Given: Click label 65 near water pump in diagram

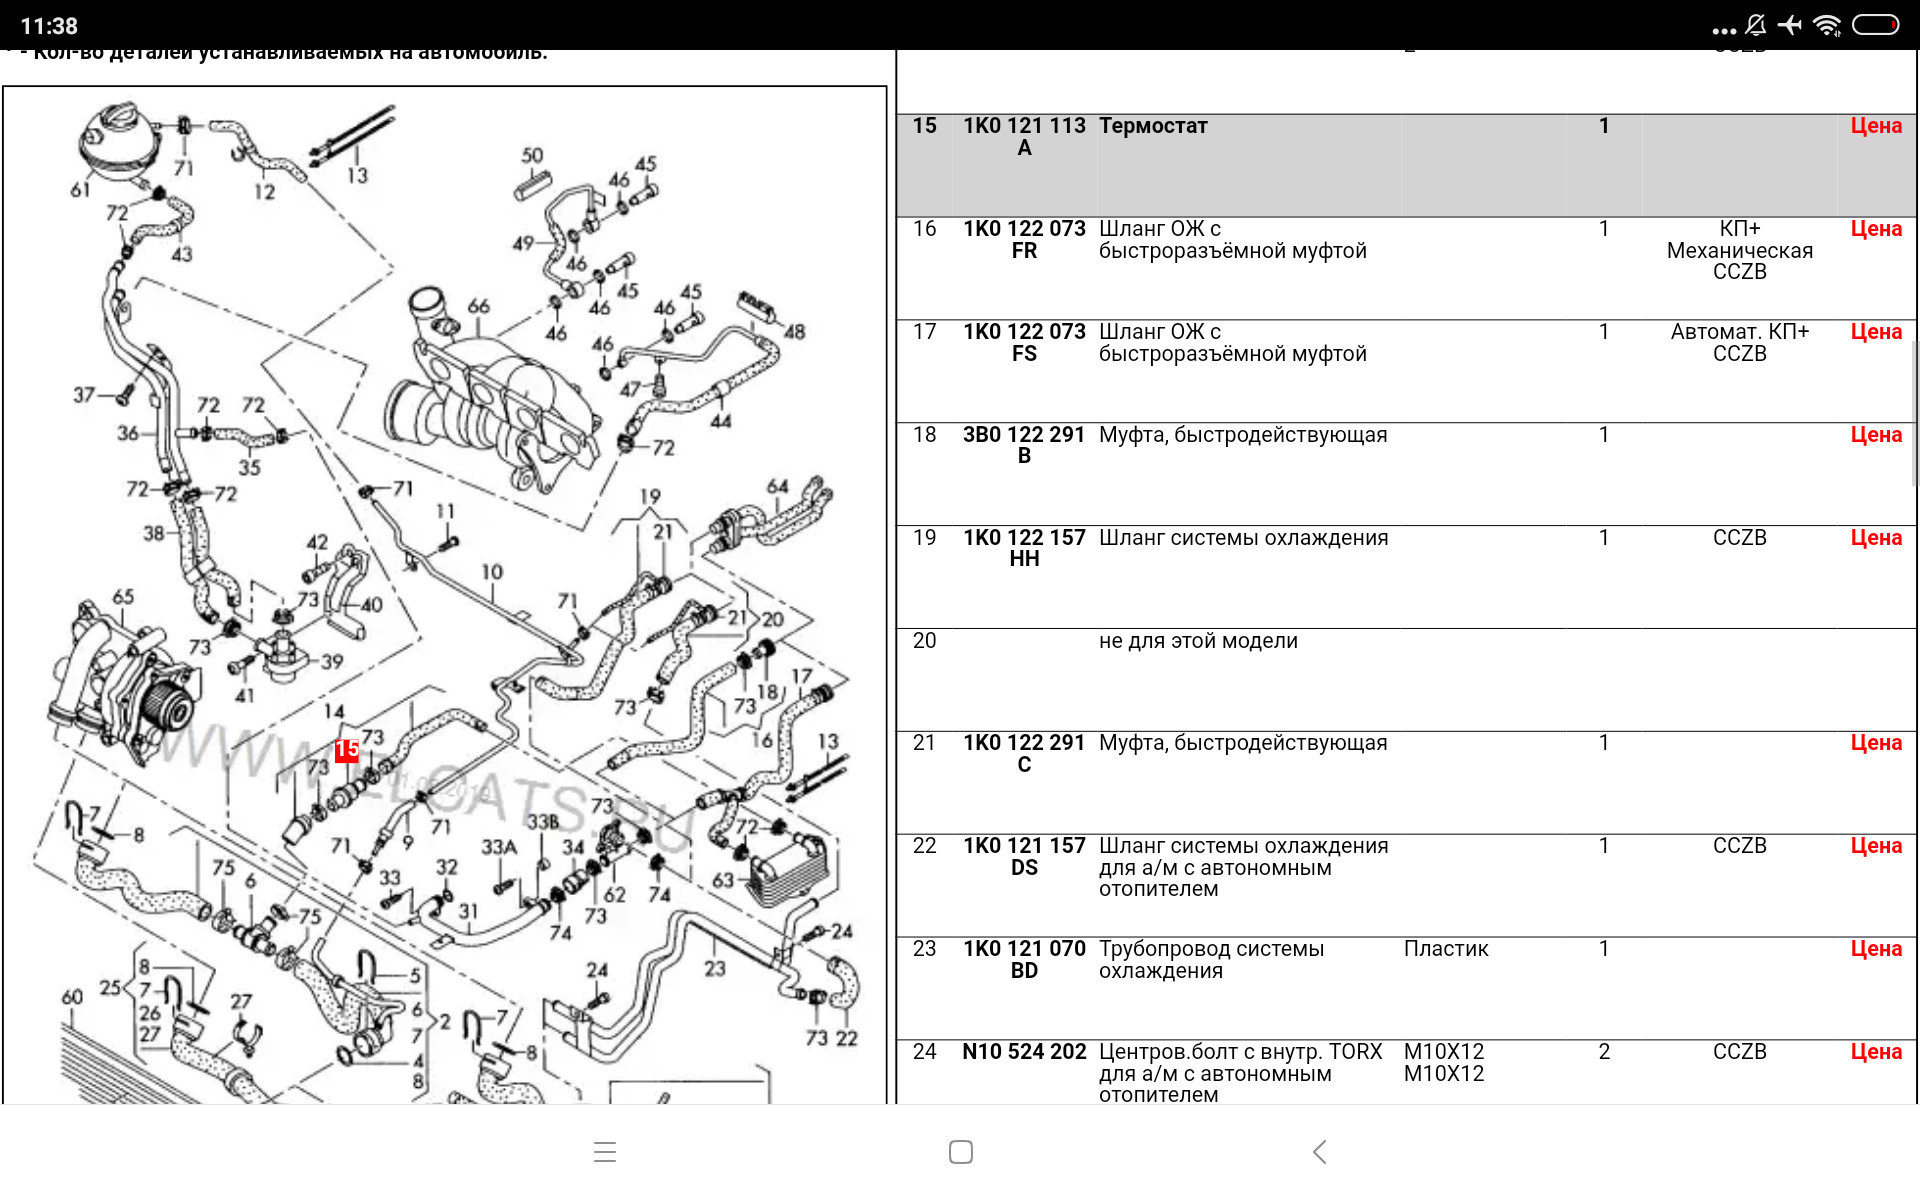Looking at the screenshot, I should pyautogui.click(x=123, y=597).
